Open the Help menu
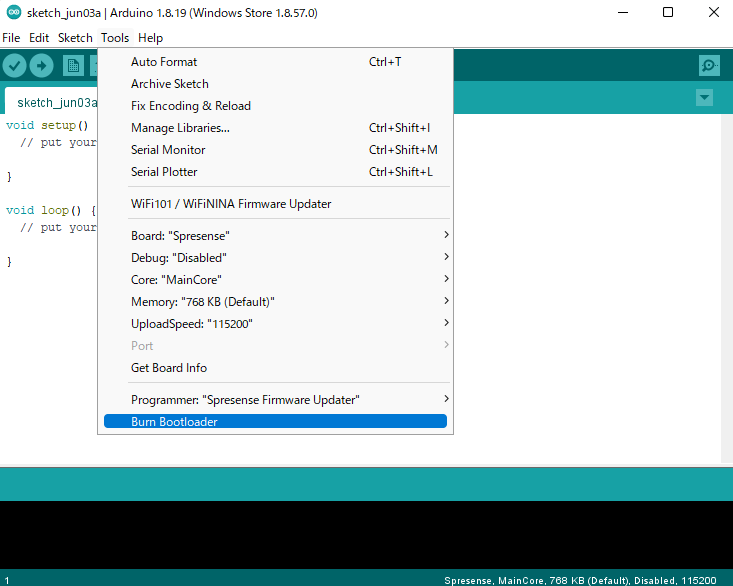The width and height of the screenshot is (733, 586). coord(150,38)
